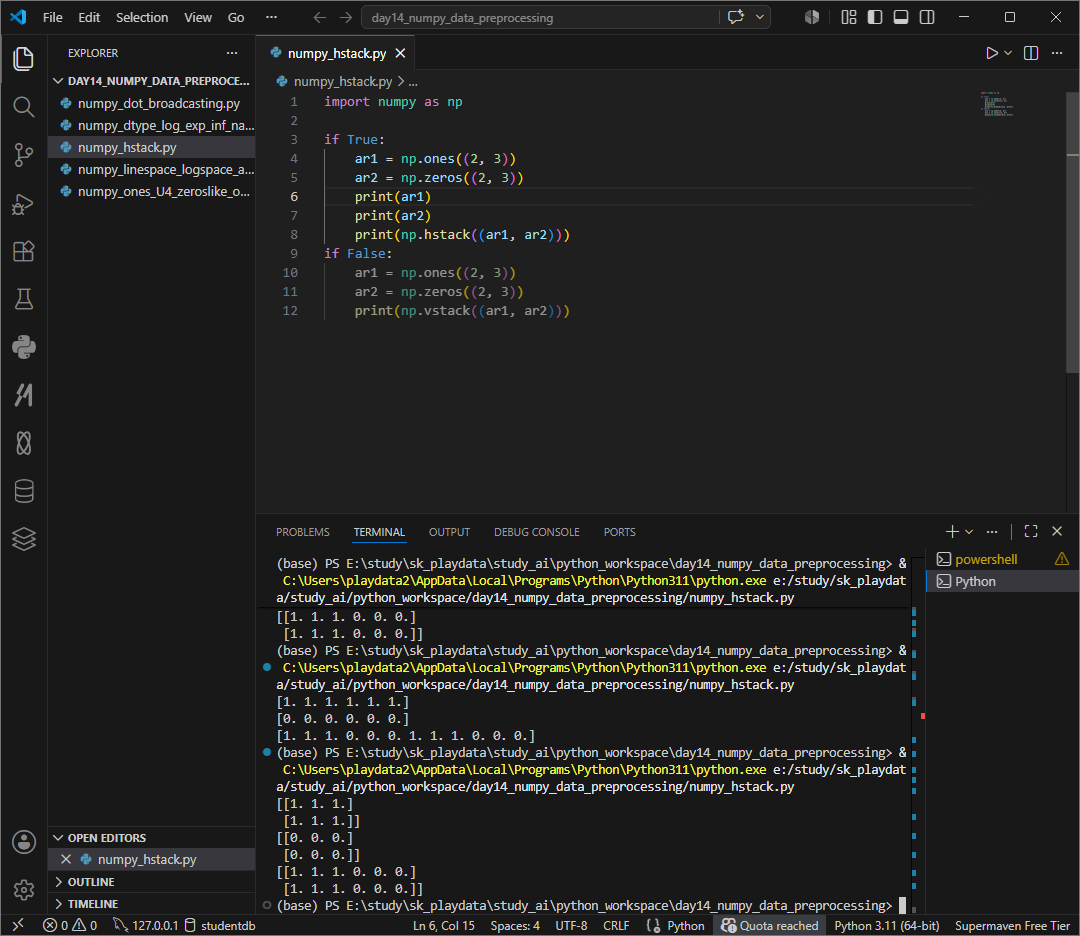Viewport: 1080px width, 936px height.
Task: Open remote window indicator in status bar
Action: point(19,925)
